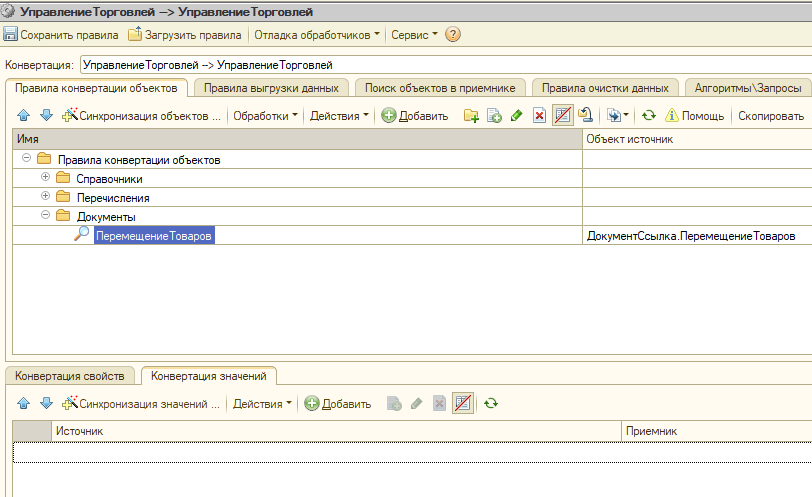
Task: Click the upper Добавить button
Action: [415, 115]
